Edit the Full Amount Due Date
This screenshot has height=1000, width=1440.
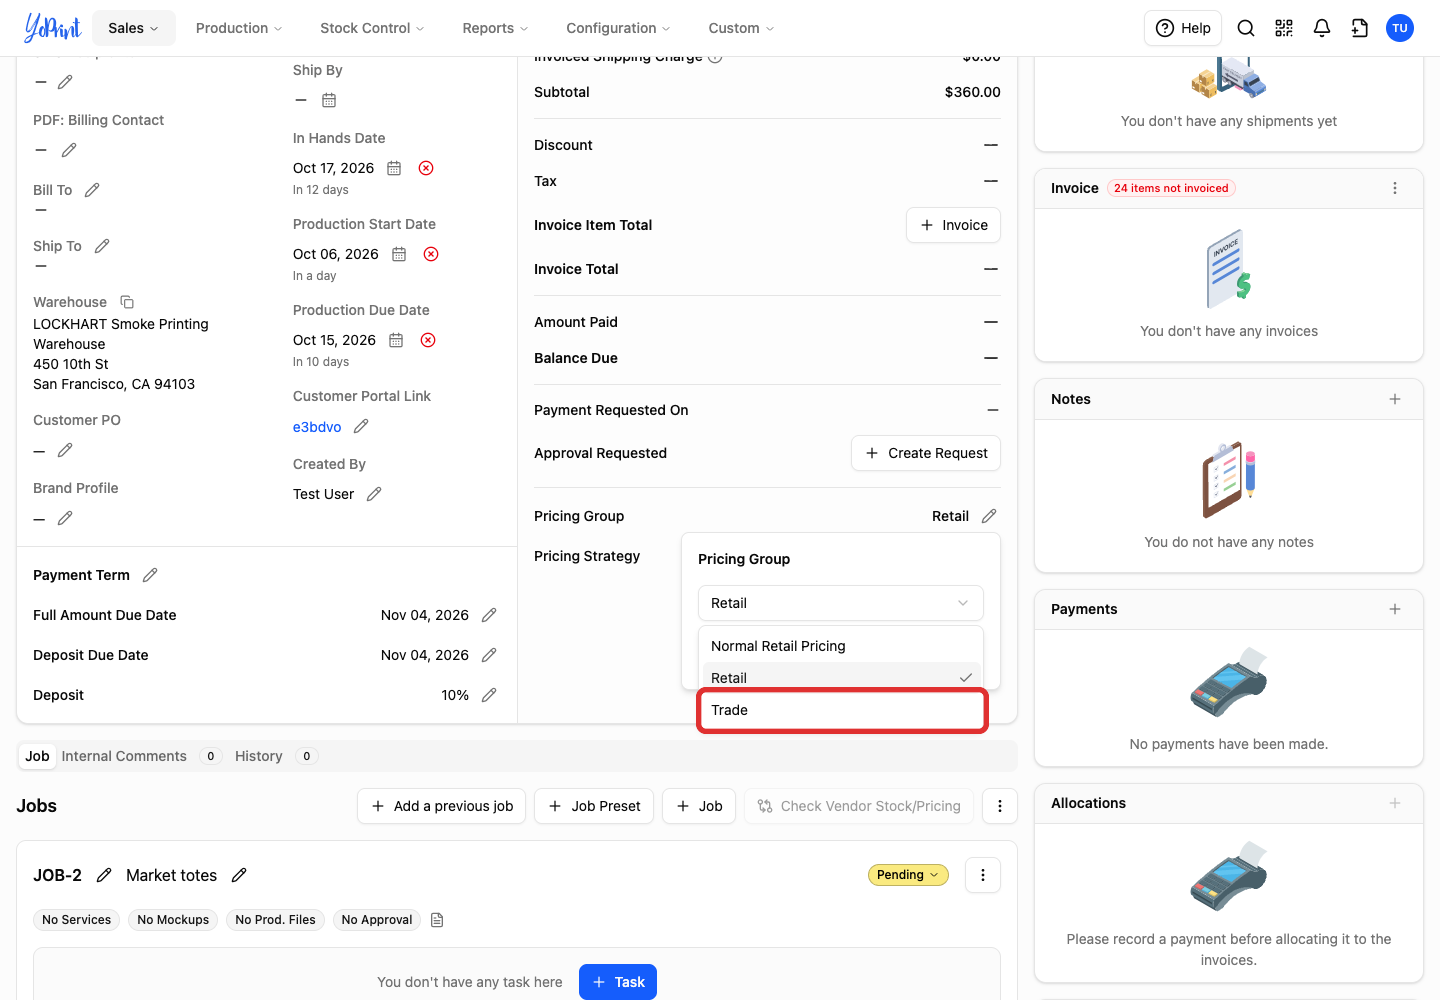(489, 615)
